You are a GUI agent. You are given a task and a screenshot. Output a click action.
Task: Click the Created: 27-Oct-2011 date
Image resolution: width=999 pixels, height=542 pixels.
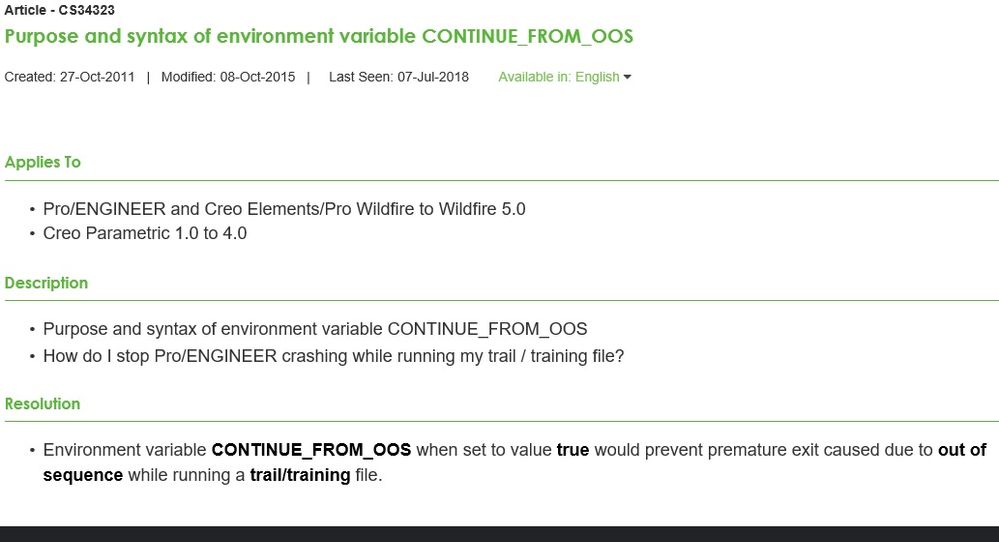tap(69, 77)
